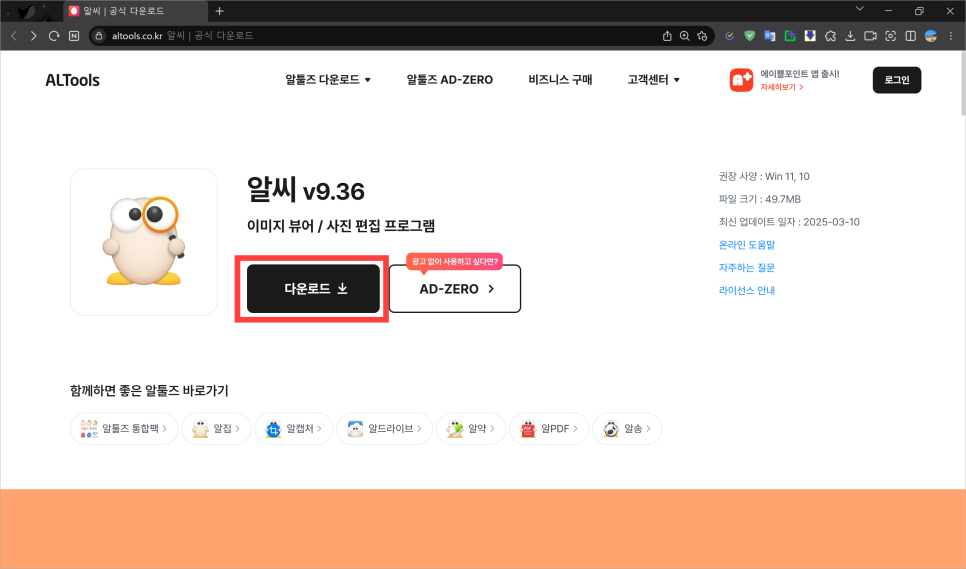Go to 알집 shortcut
Viewport: 966px width, 569px height.
216,429
